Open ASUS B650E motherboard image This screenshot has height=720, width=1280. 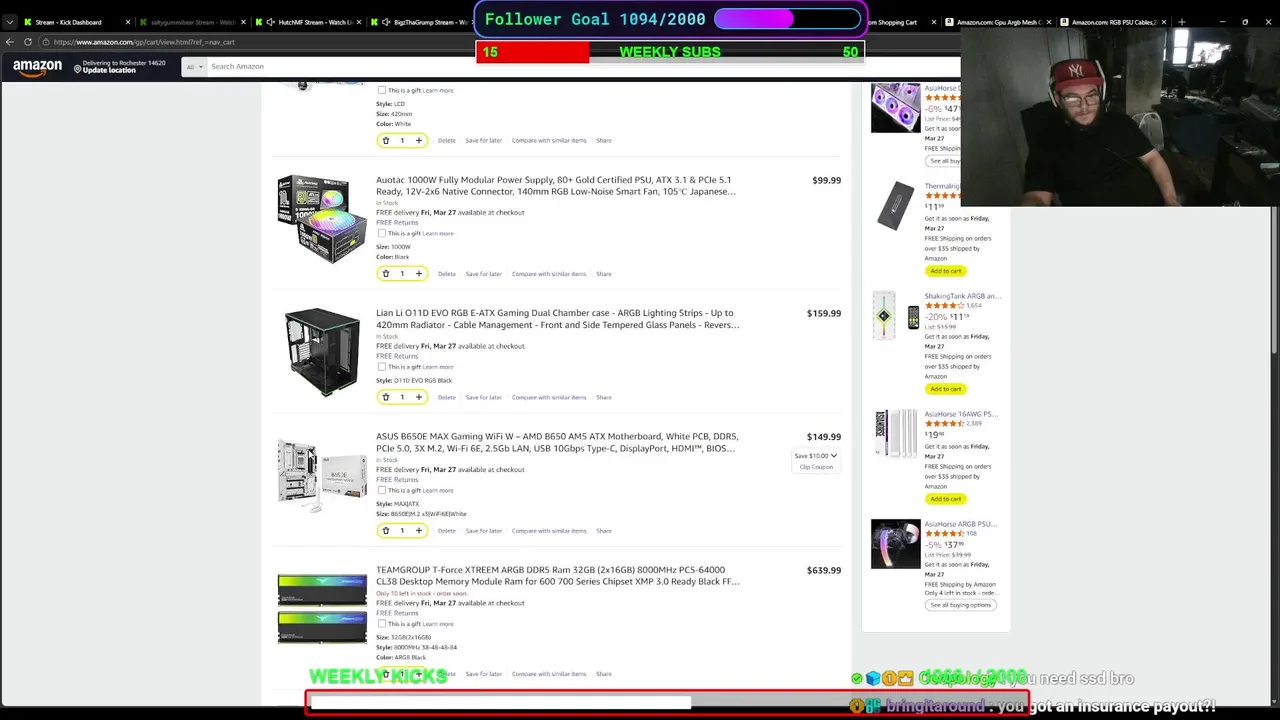coord(322,476)
